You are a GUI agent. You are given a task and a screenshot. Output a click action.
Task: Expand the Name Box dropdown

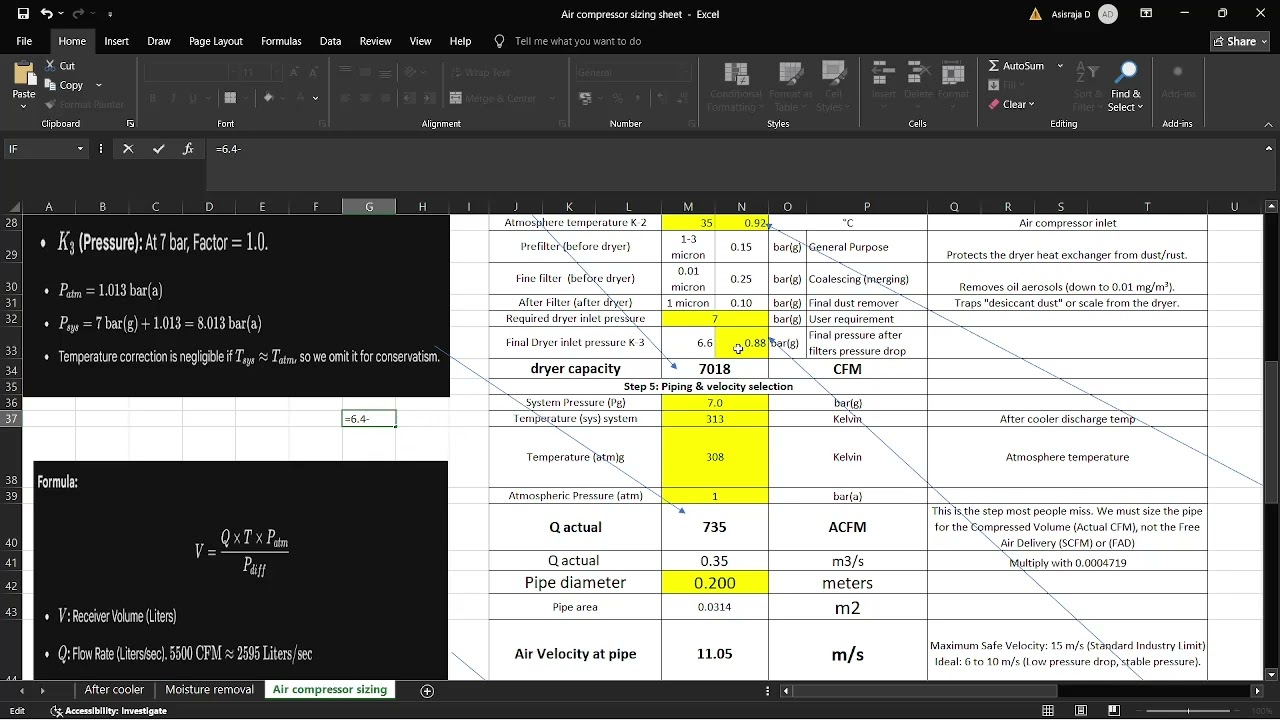80,149
